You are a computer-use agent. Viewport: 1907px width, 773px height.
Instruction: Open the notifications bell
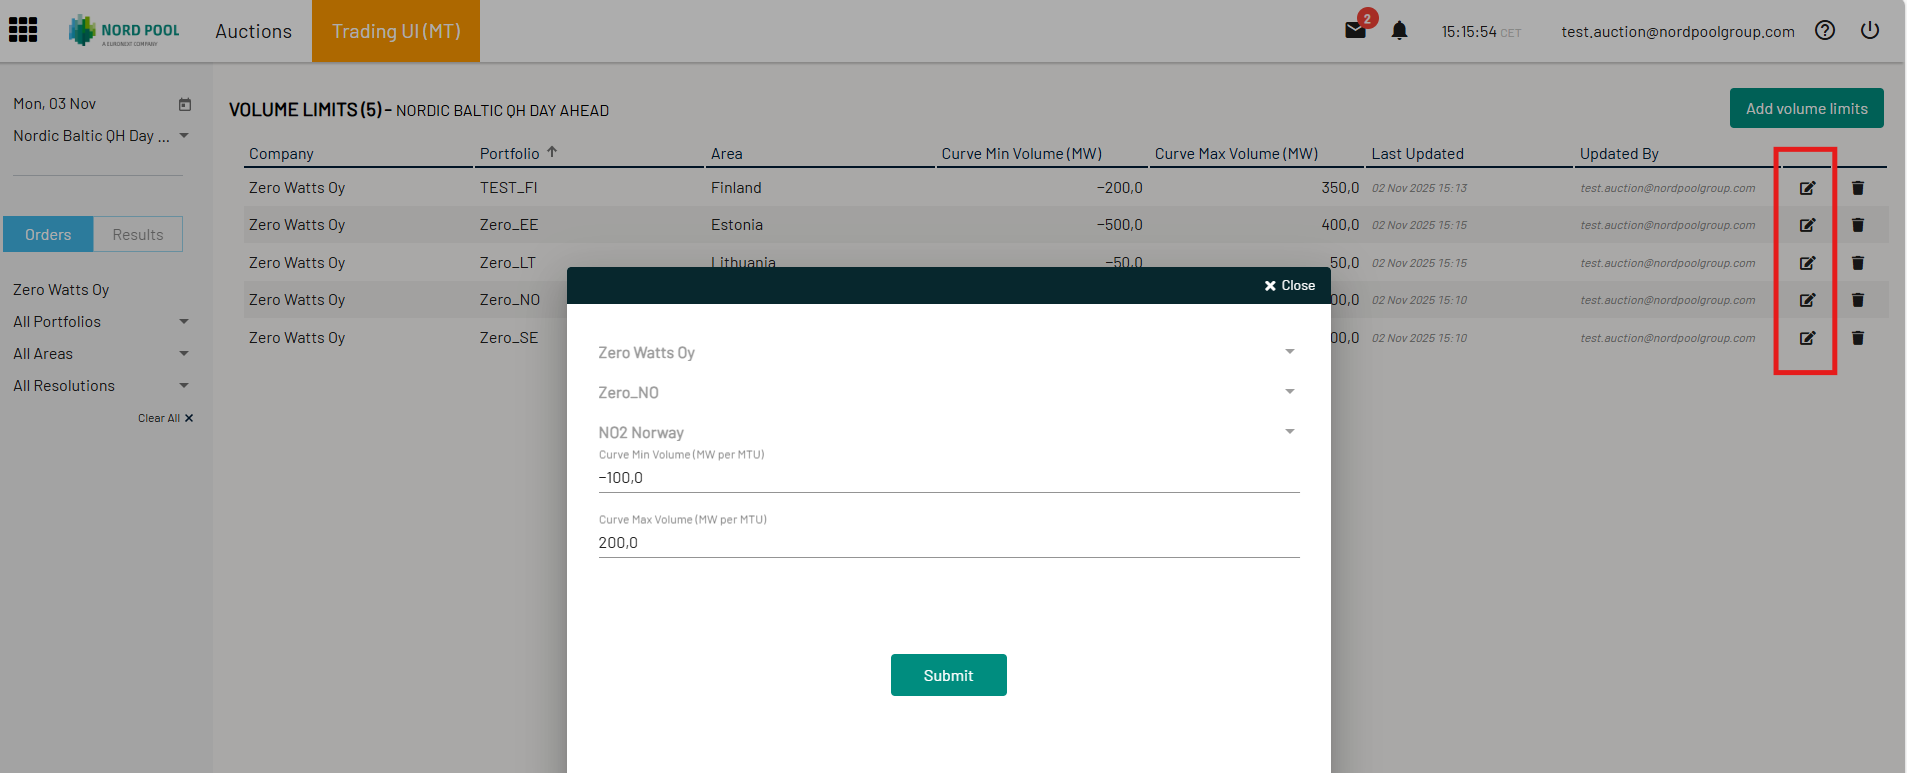1400,31
